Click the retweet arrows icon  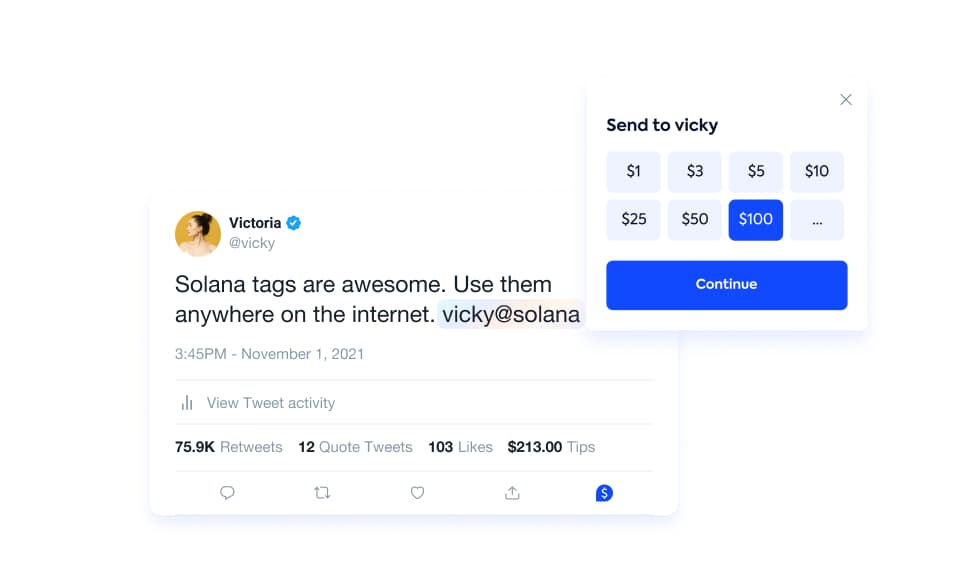tap(322, 493)
